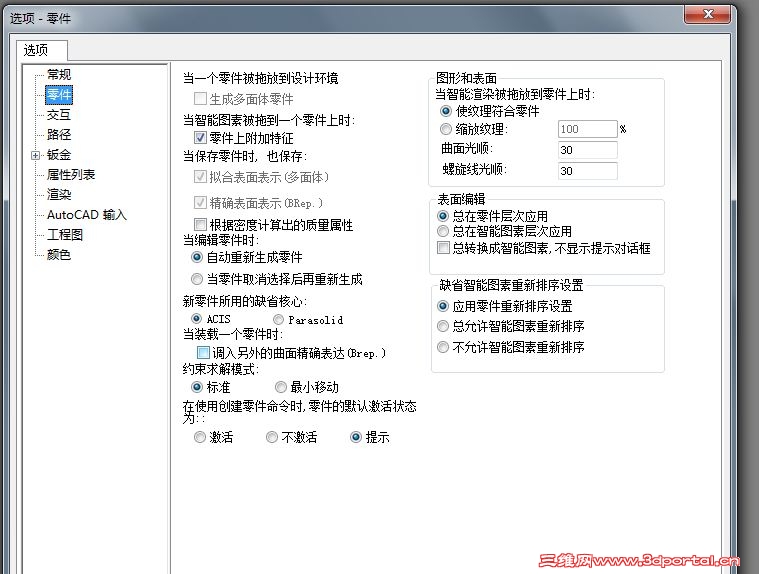This screenshot has width=759, height=574.
Task: Open the 工程图 options page
Action: pos(64,235)
